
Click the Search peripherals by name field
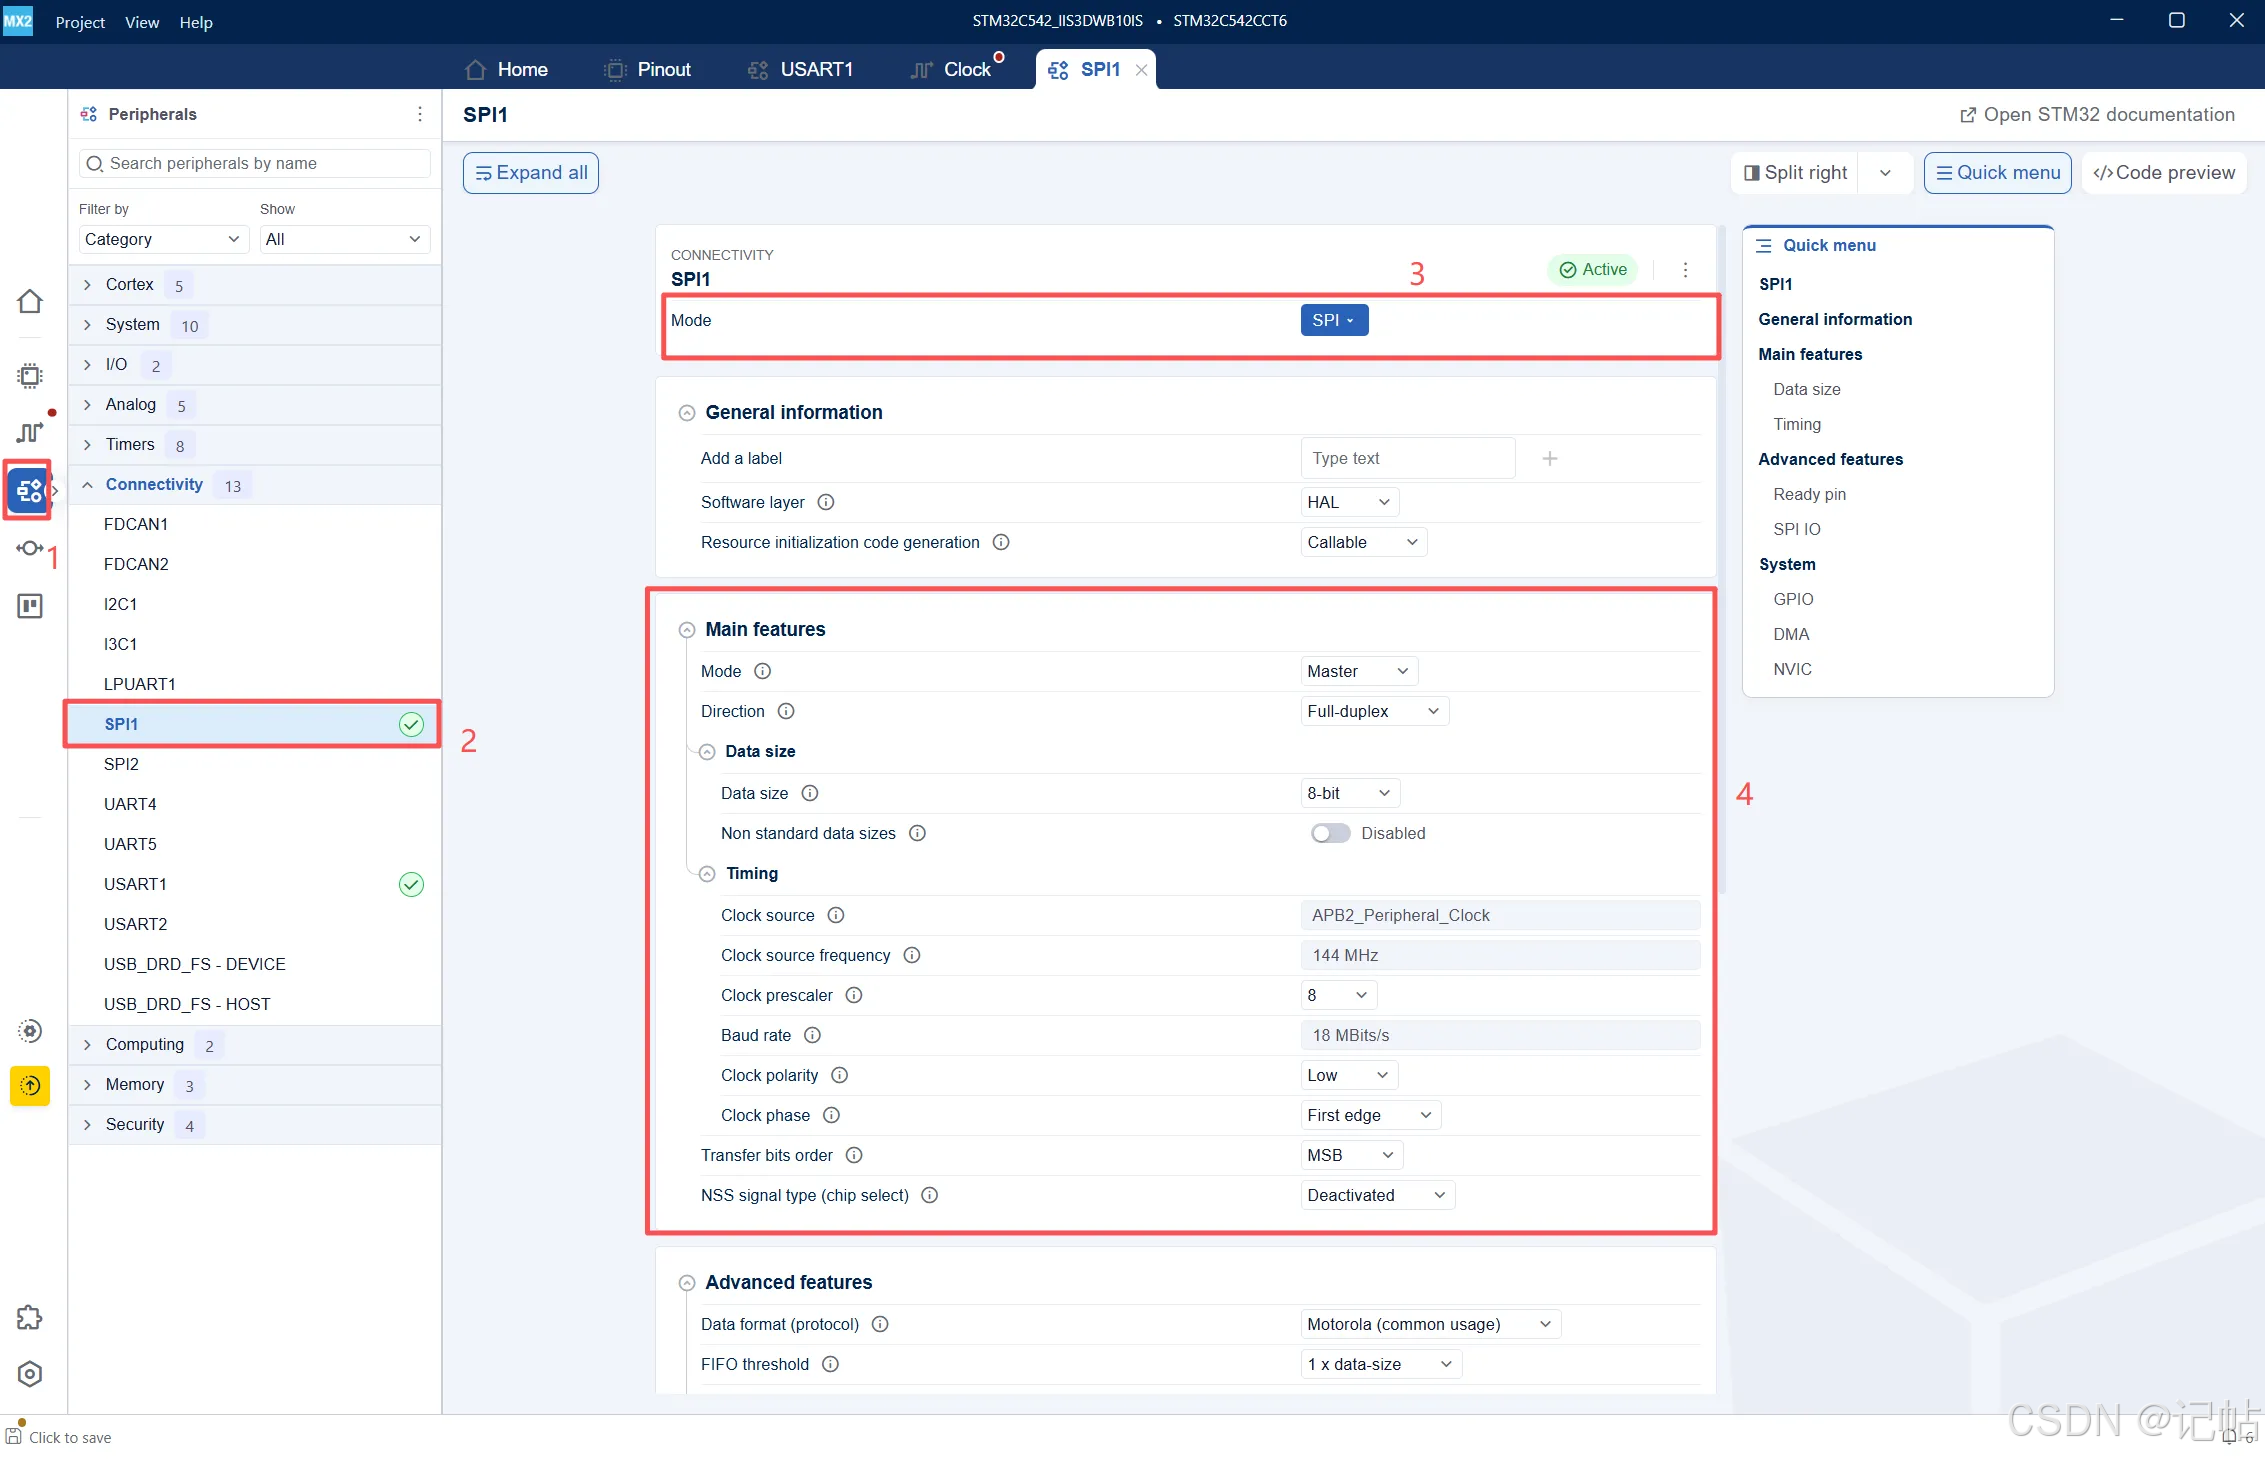[x=254, y=163]
